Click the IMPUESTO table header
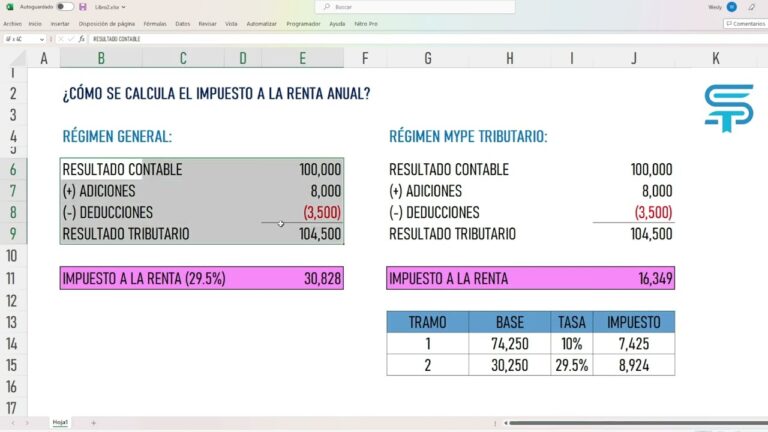The image size is (768, 432). coord(634,322)
